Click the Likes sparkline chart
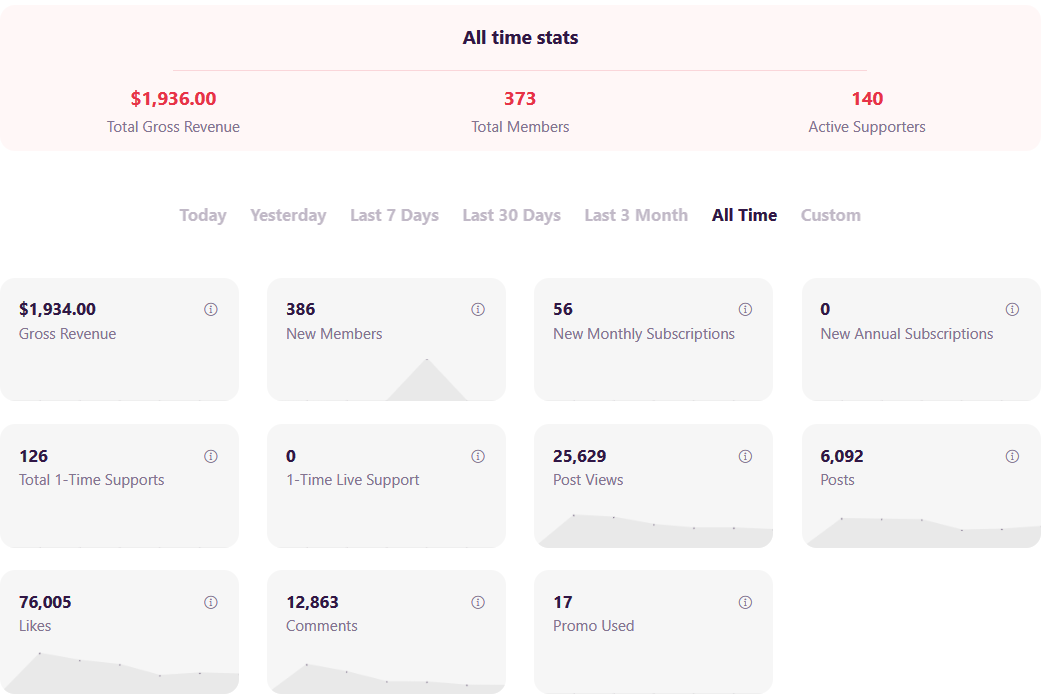This screenshot has height=696, width=1051. point(119,673)
